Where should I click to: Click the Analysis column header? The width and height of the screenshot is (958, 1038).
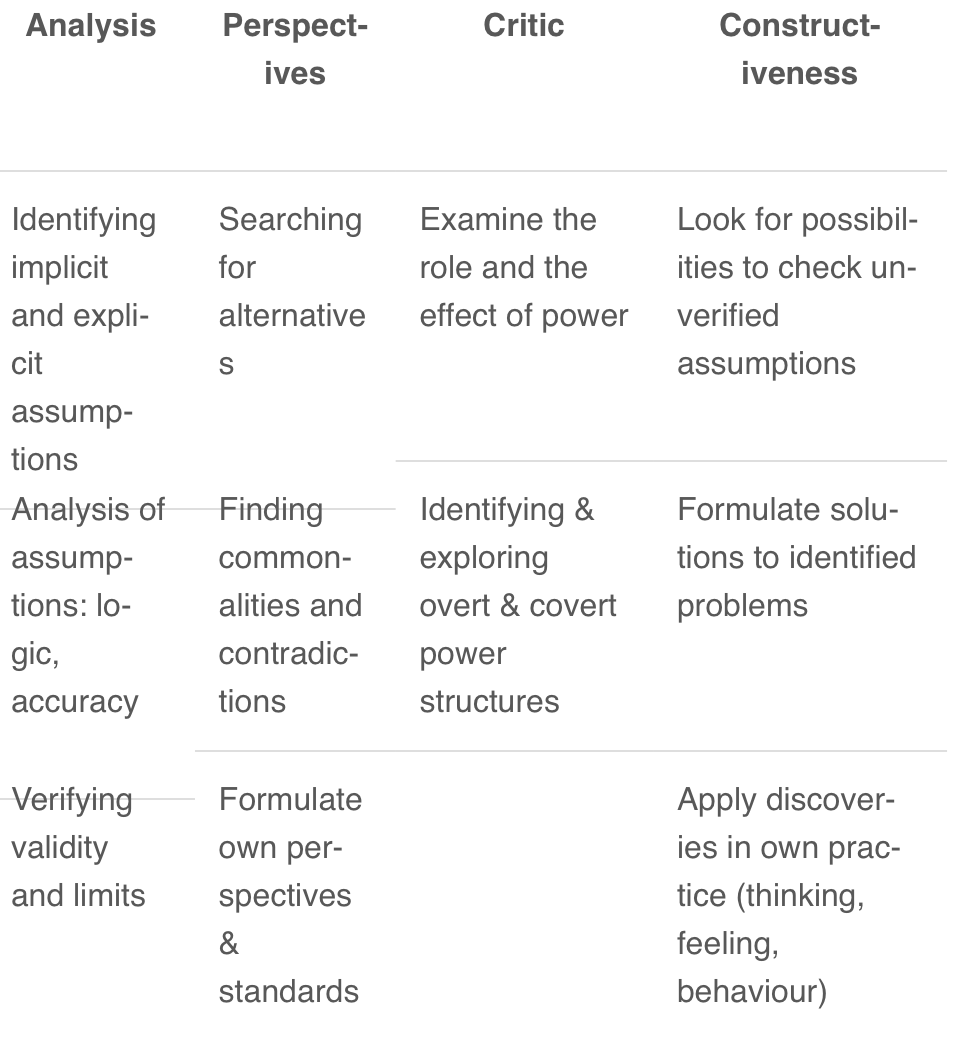[91, 26]
